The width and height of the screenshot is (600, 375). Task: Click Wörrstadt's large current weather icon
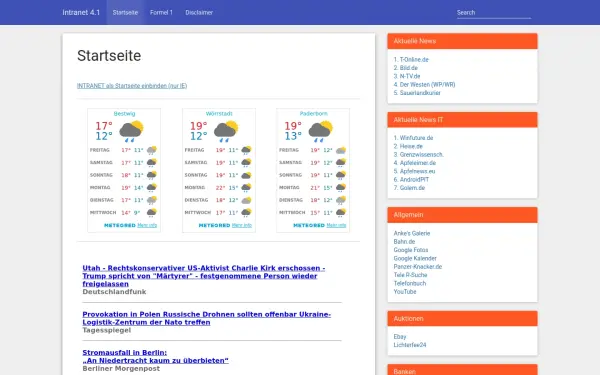pyautogui.click(x=226, y=131)
